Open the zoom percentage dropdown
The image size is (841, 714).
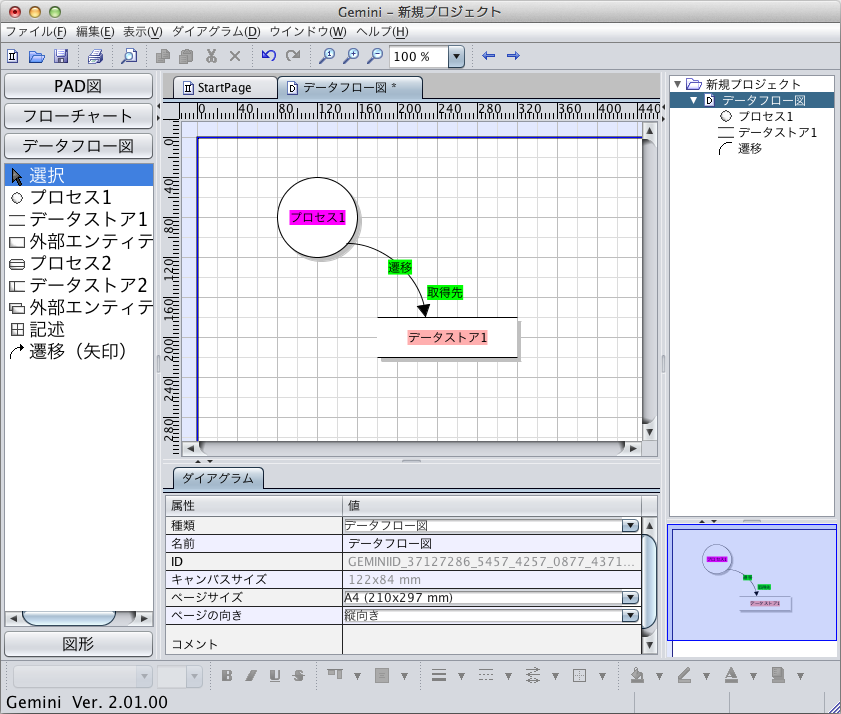[456, 56]
